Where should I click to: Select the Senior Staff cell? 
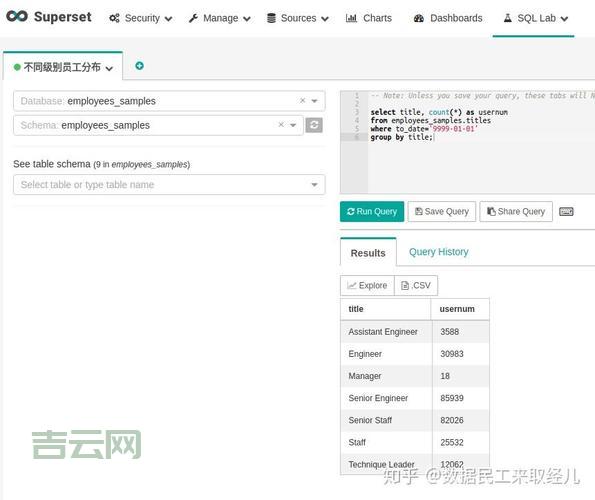coord(386,420)
